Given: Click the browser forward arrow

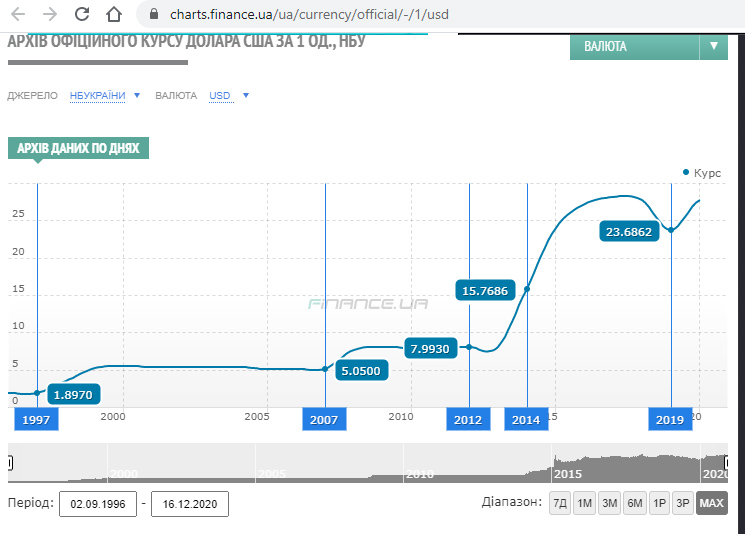Looking at the screenshot, I should click(x=50, y=15).
